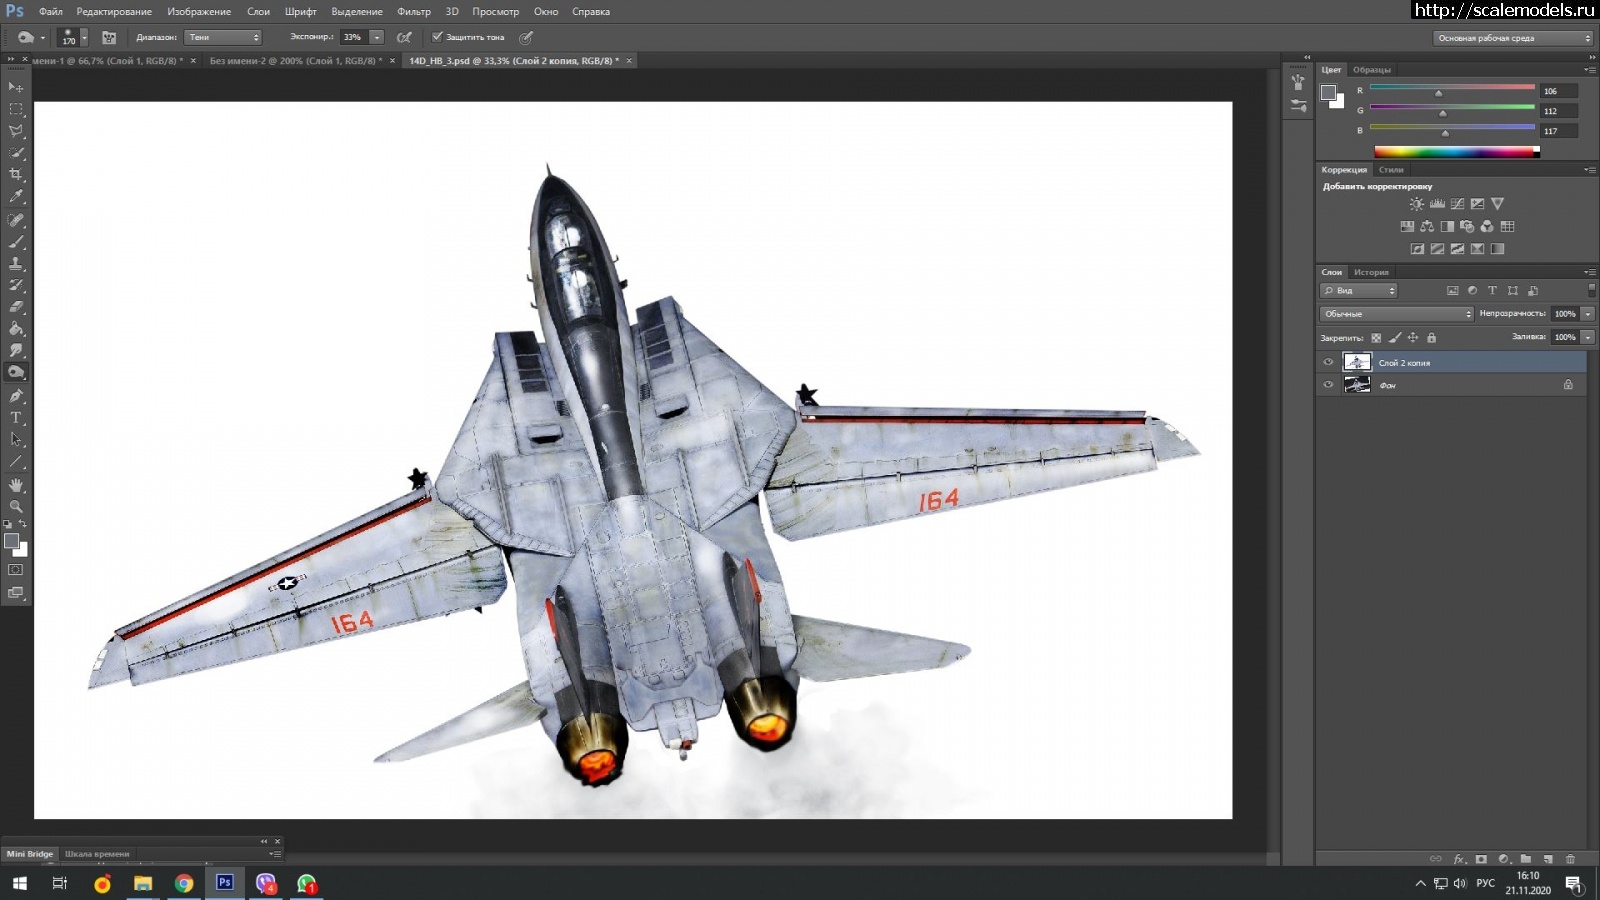This screenshot has width=1600, height=900.
Task: Toggle lock transparent pixels
Action: [1376, 338]
